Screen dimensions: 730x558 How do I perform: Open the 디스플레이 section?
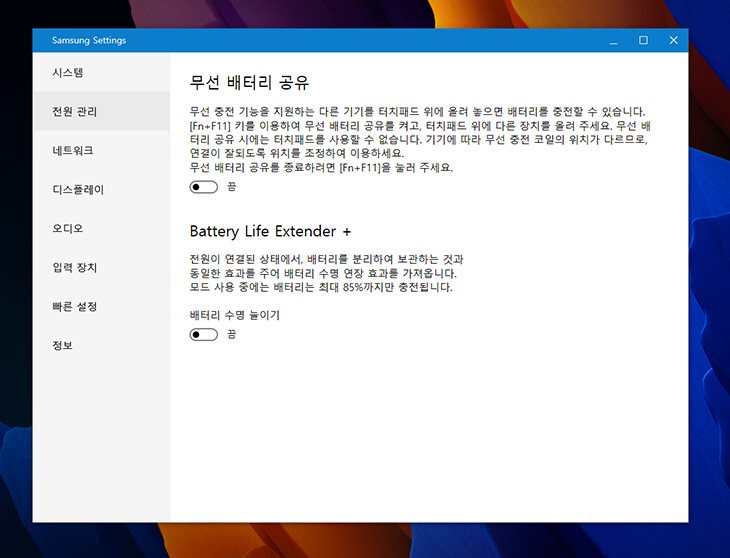101,189
